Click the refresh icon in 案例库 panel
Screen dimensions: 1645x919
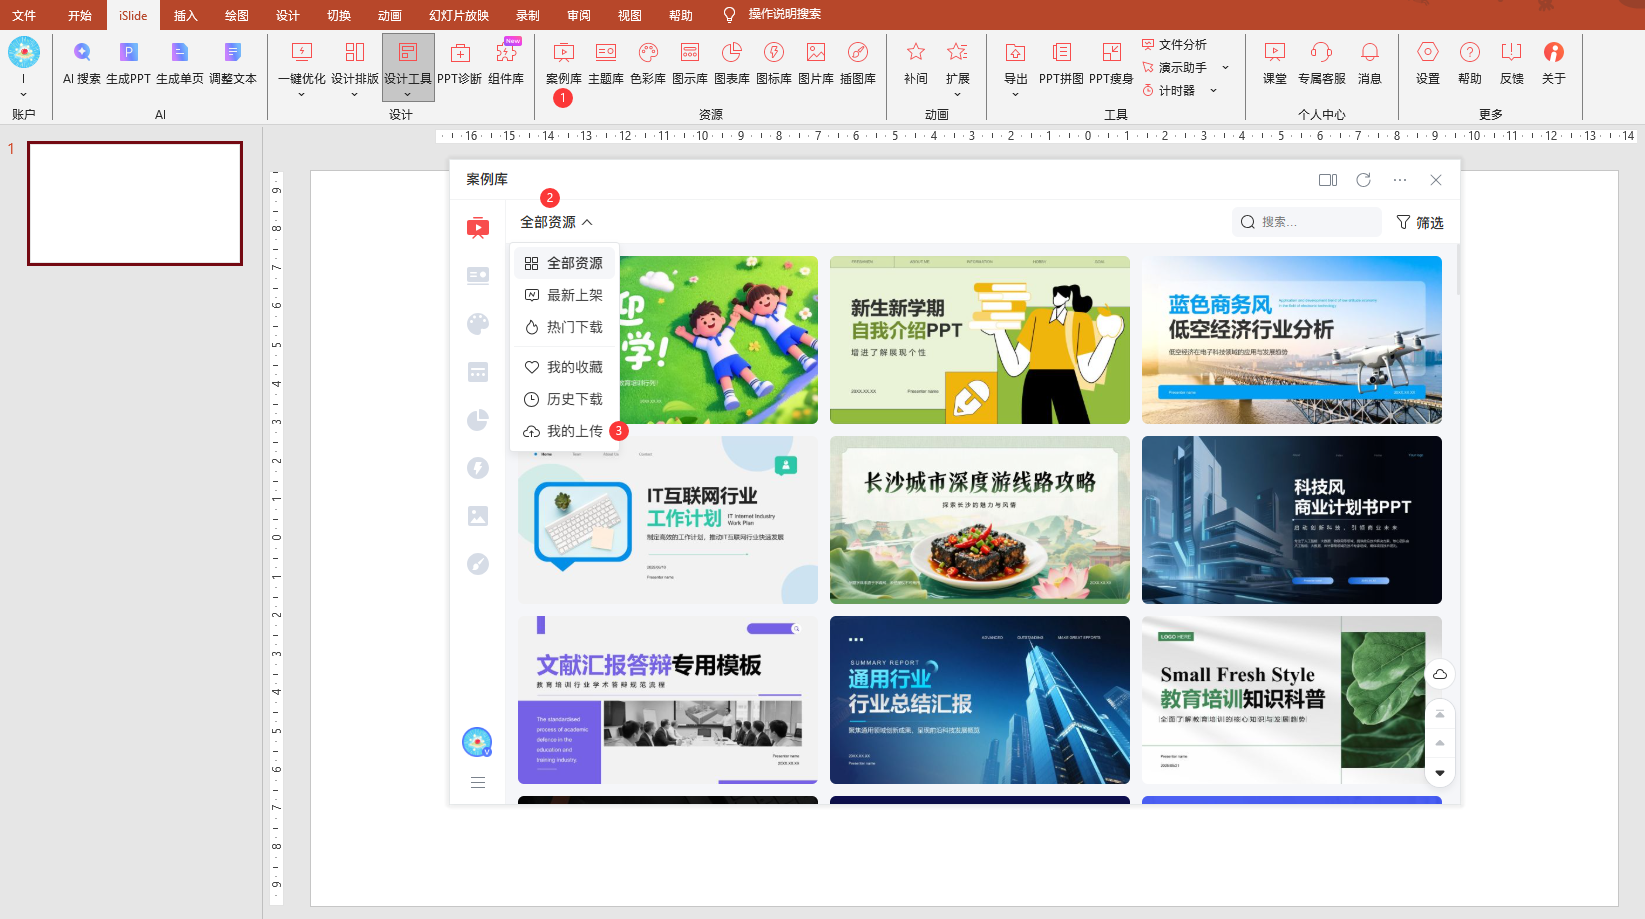click(1363, 180)
